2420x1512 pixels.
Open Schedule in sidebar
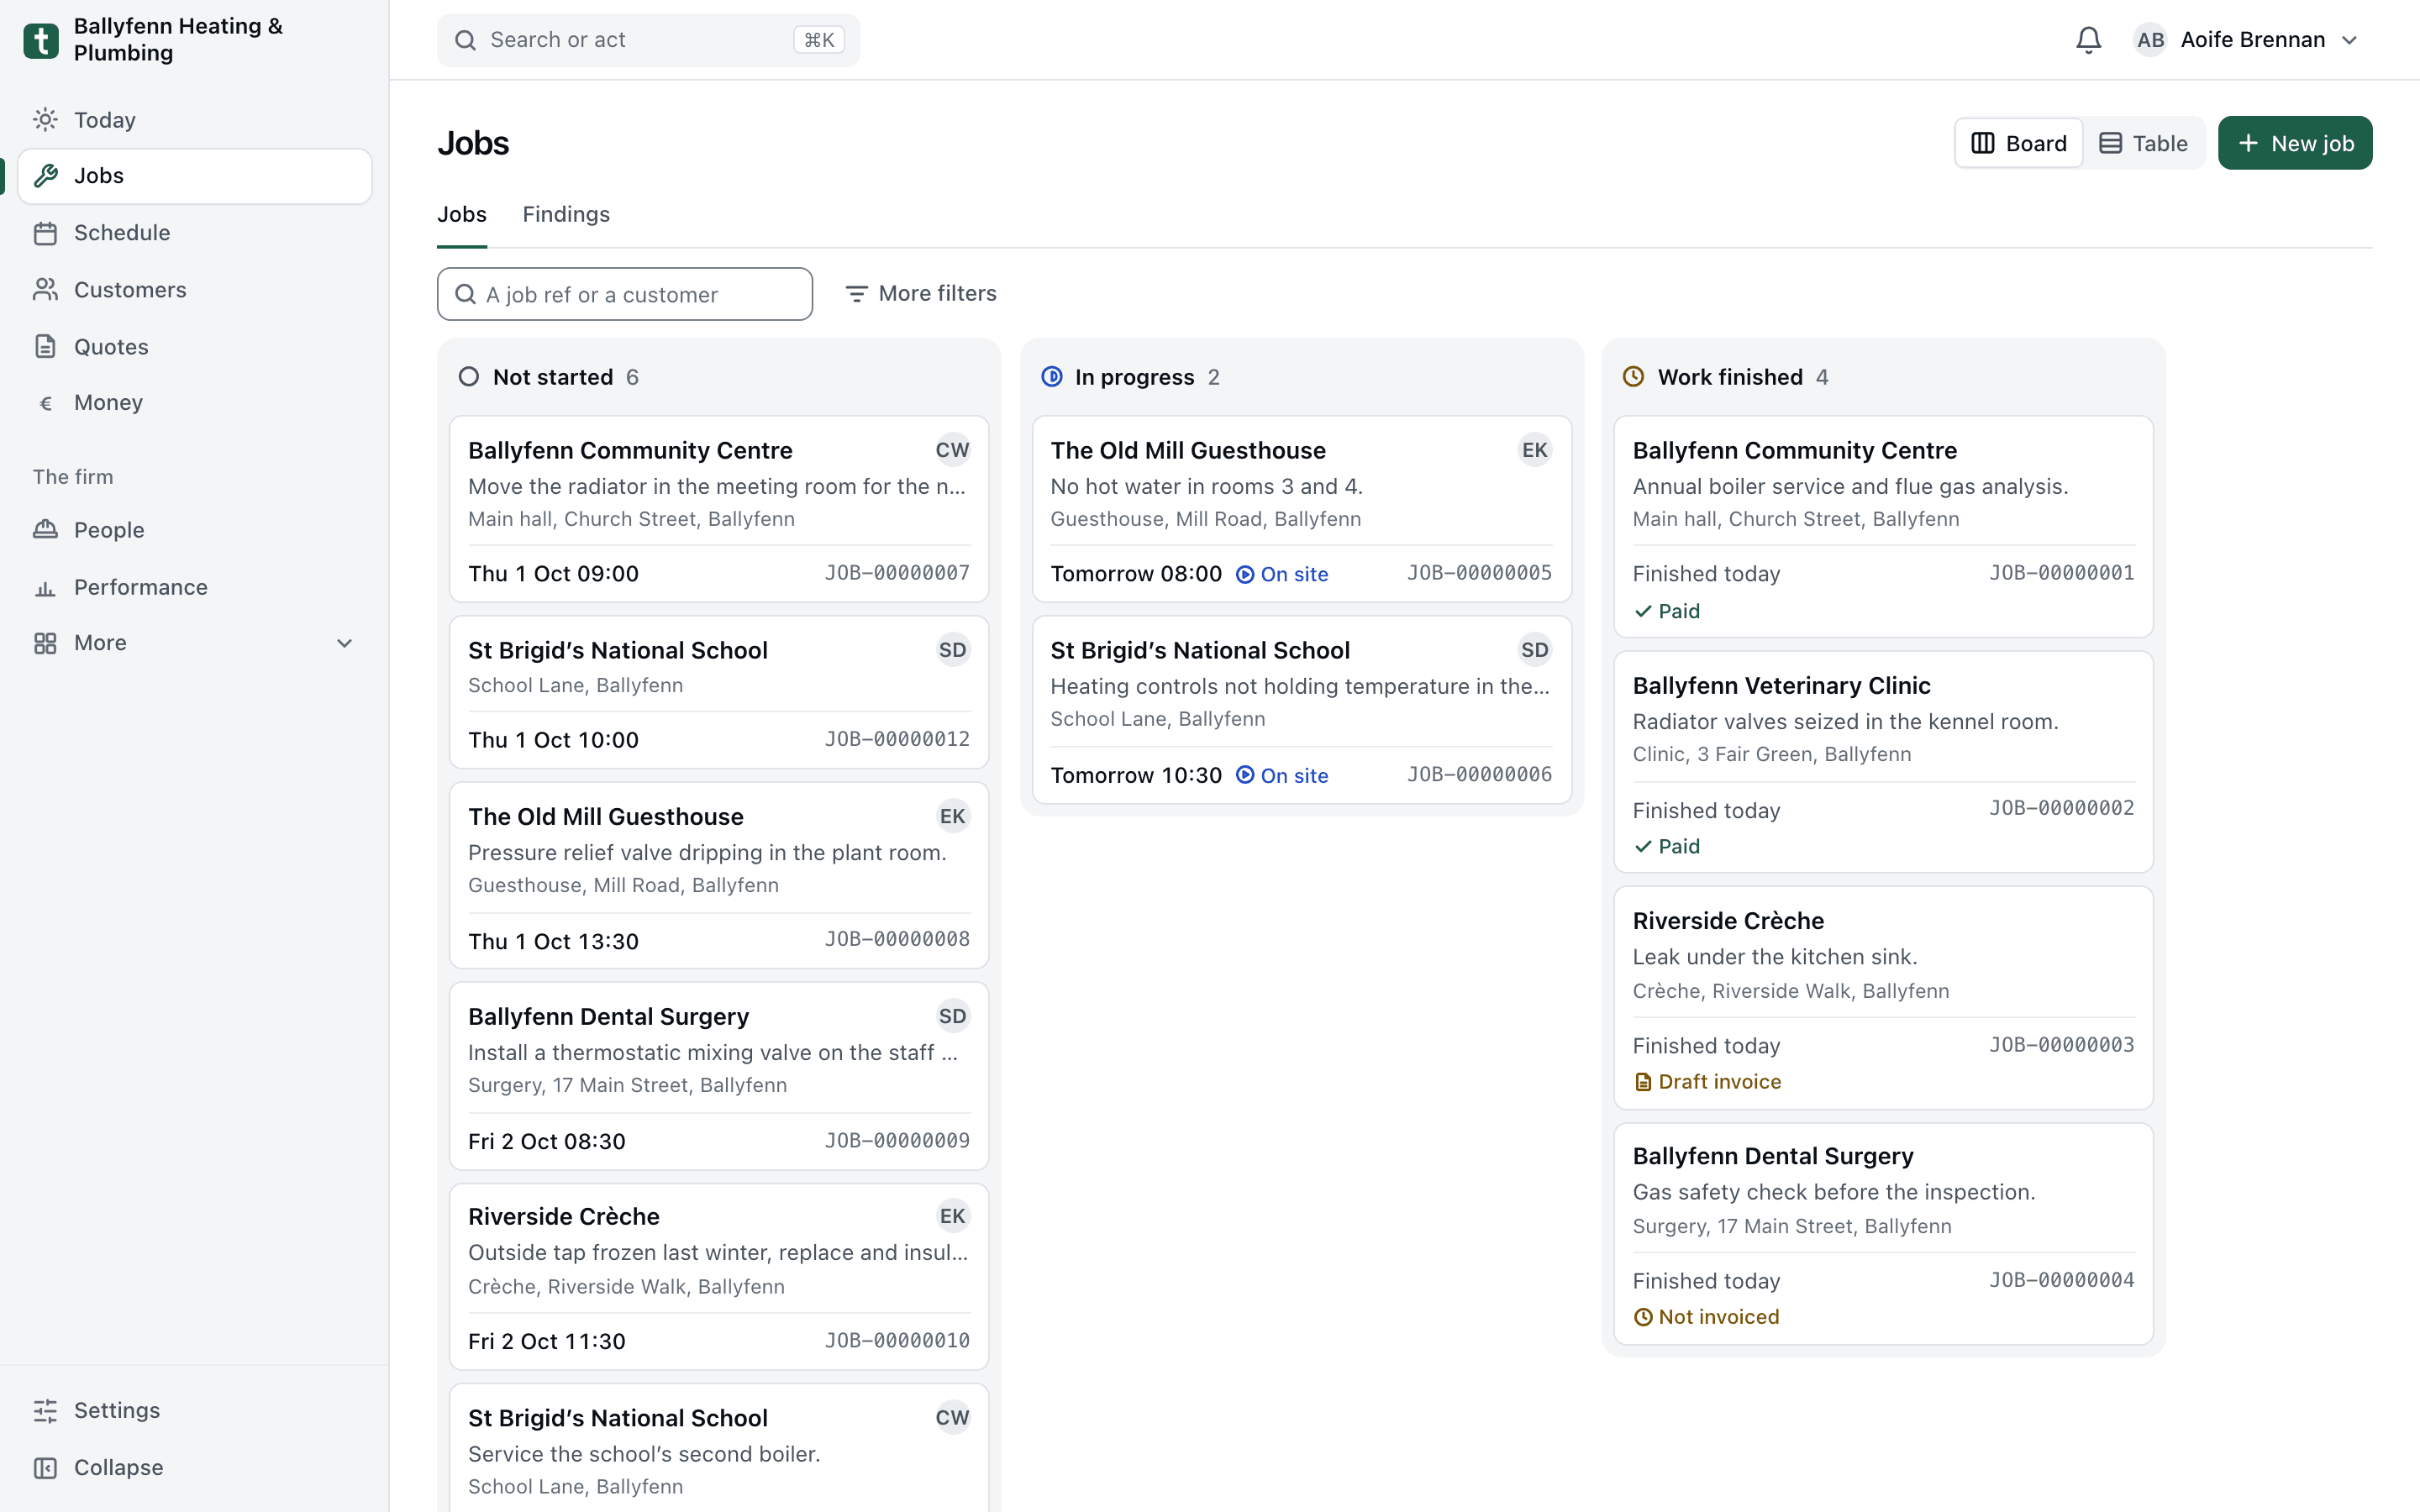click(194, 233)
